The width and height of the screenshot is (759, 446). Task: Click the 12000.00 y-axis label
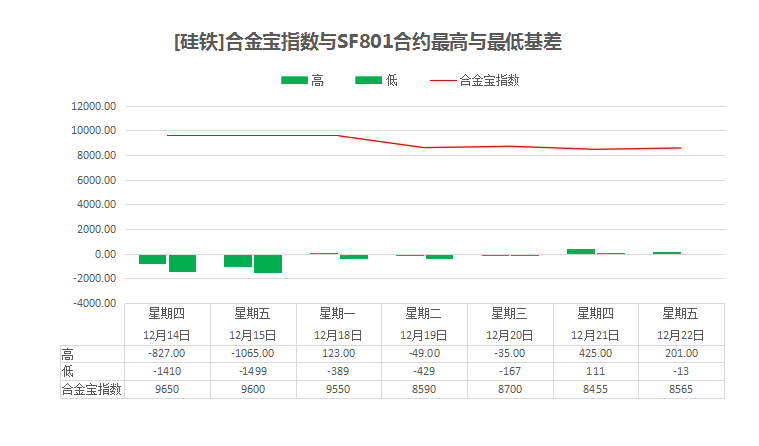(94, 106)
